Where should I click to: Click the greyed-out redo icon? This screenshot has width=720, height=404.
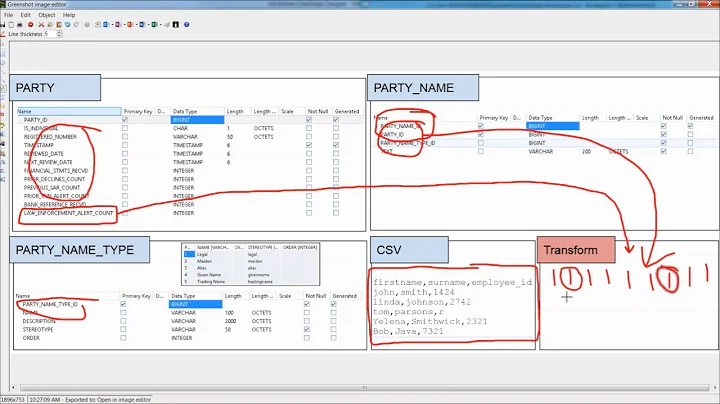(x=76, y=25)
